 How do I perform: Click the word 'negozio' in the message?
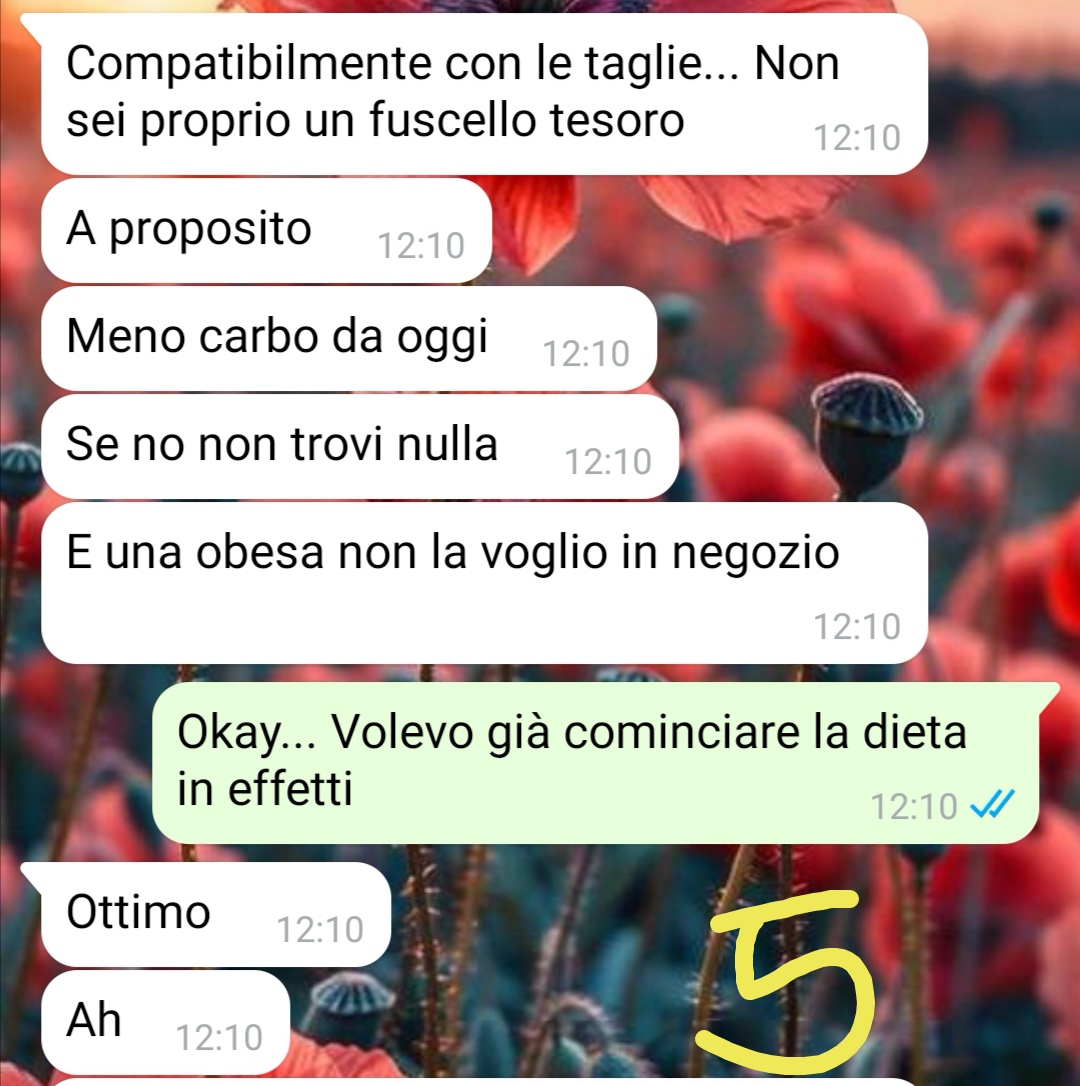755,554
